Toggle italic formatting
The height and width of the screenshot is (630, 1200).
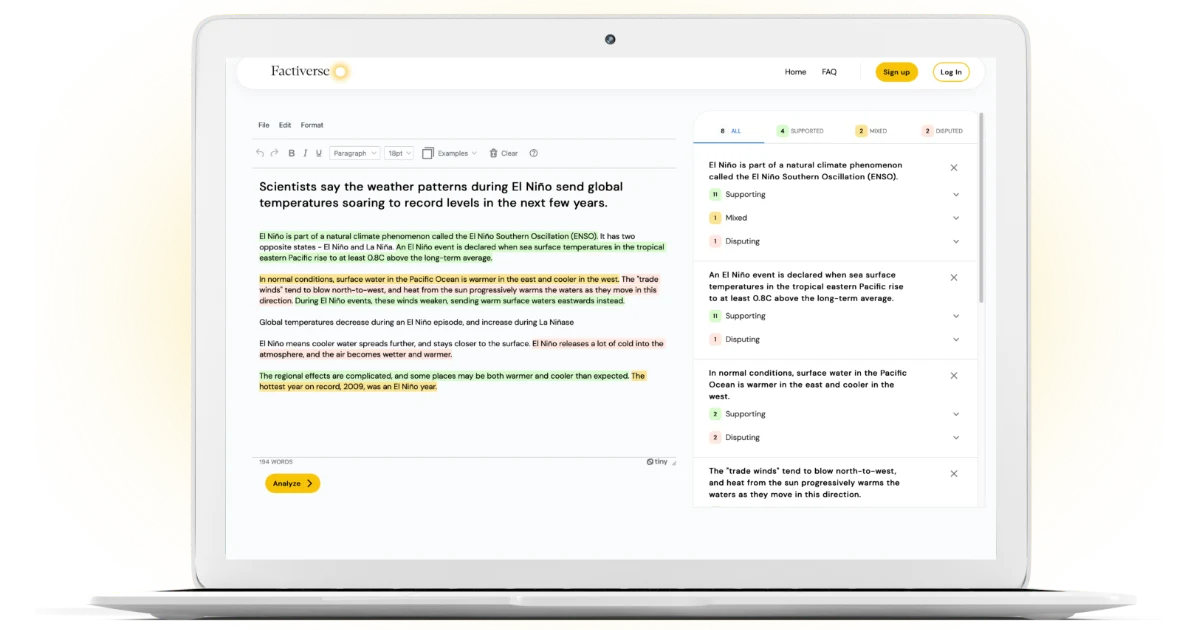click(305, 153)
